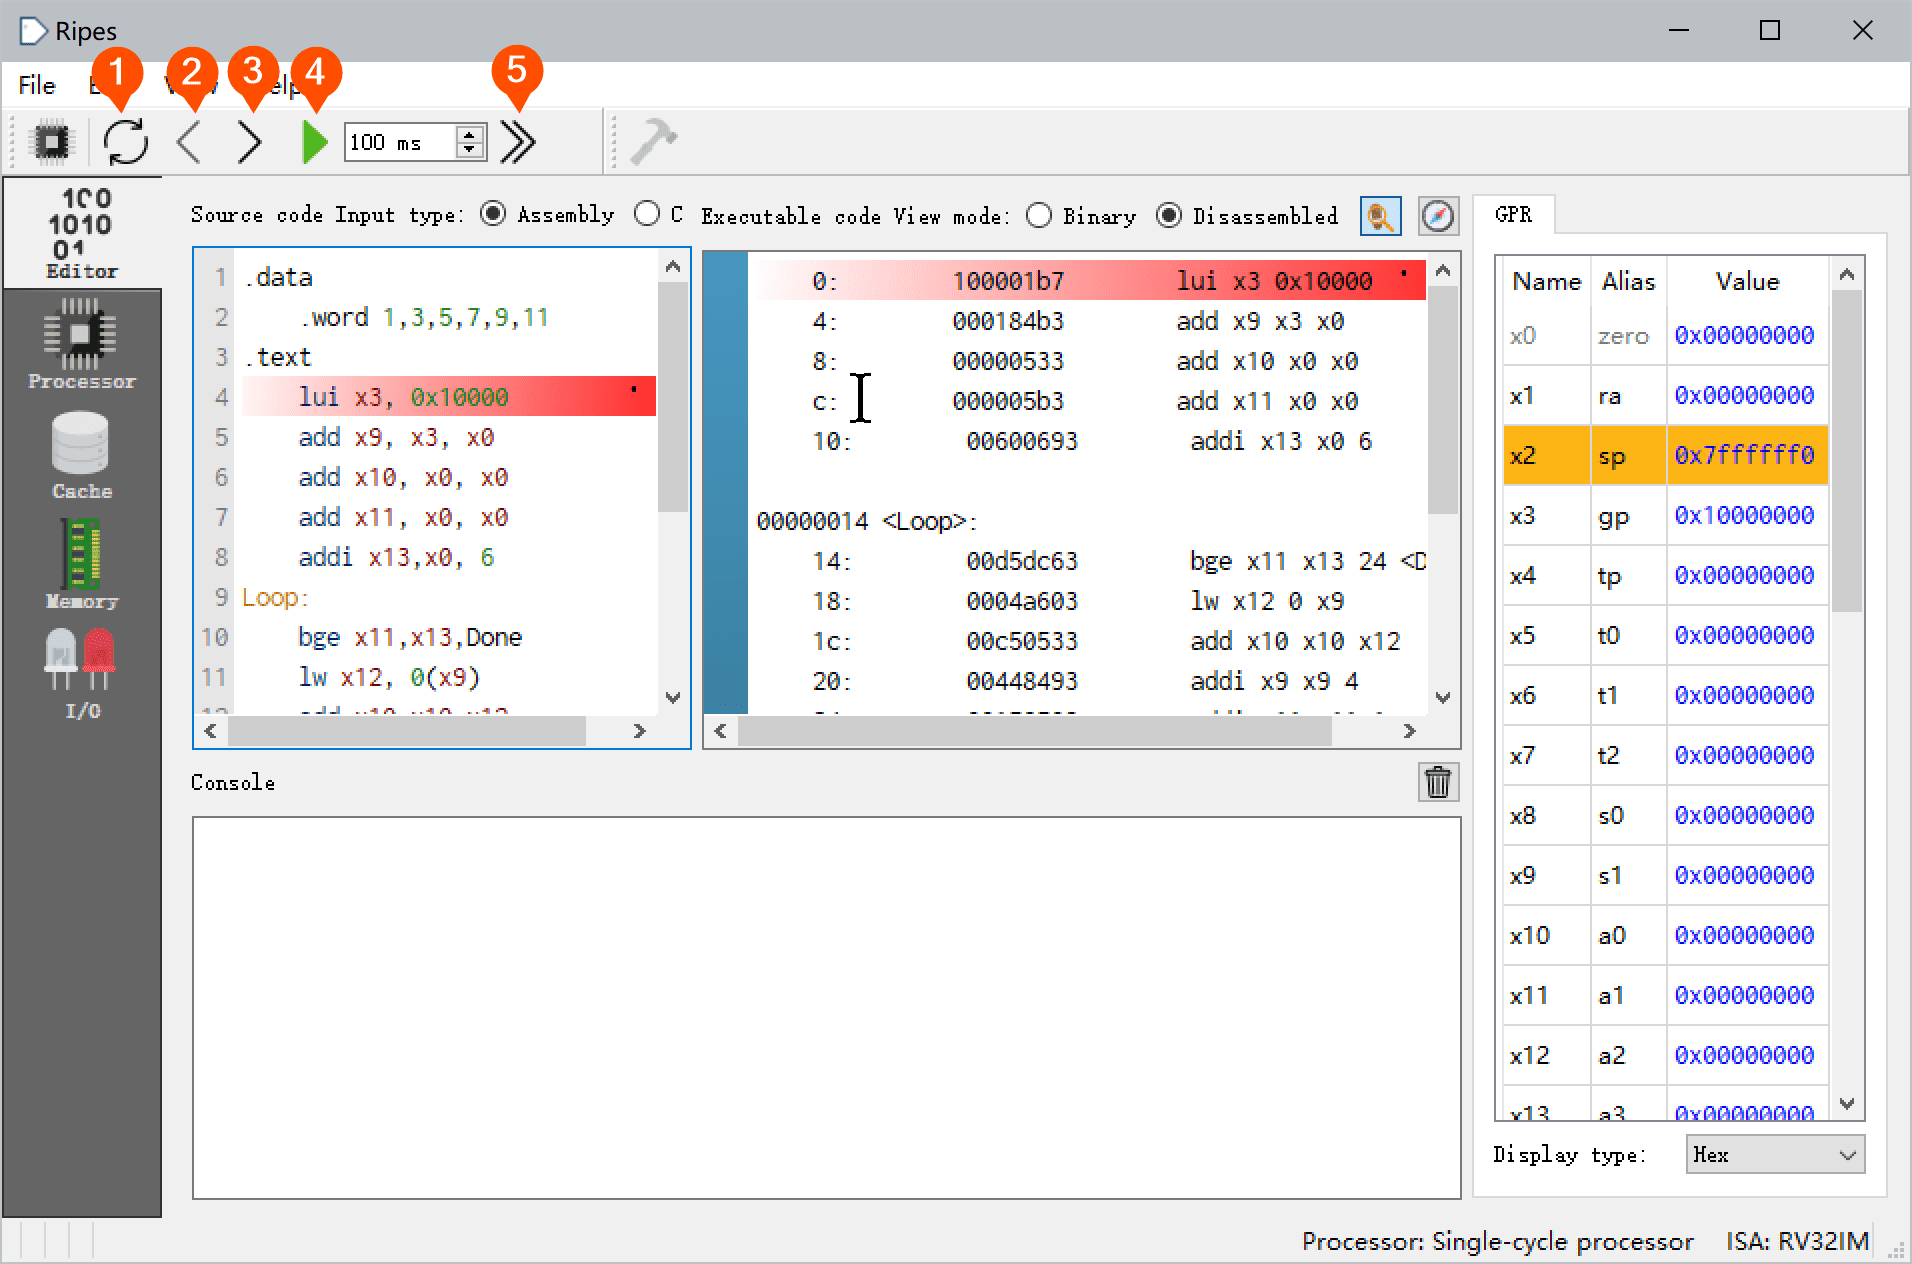
Task: Open the Memory view
Action: pos(82,564)
